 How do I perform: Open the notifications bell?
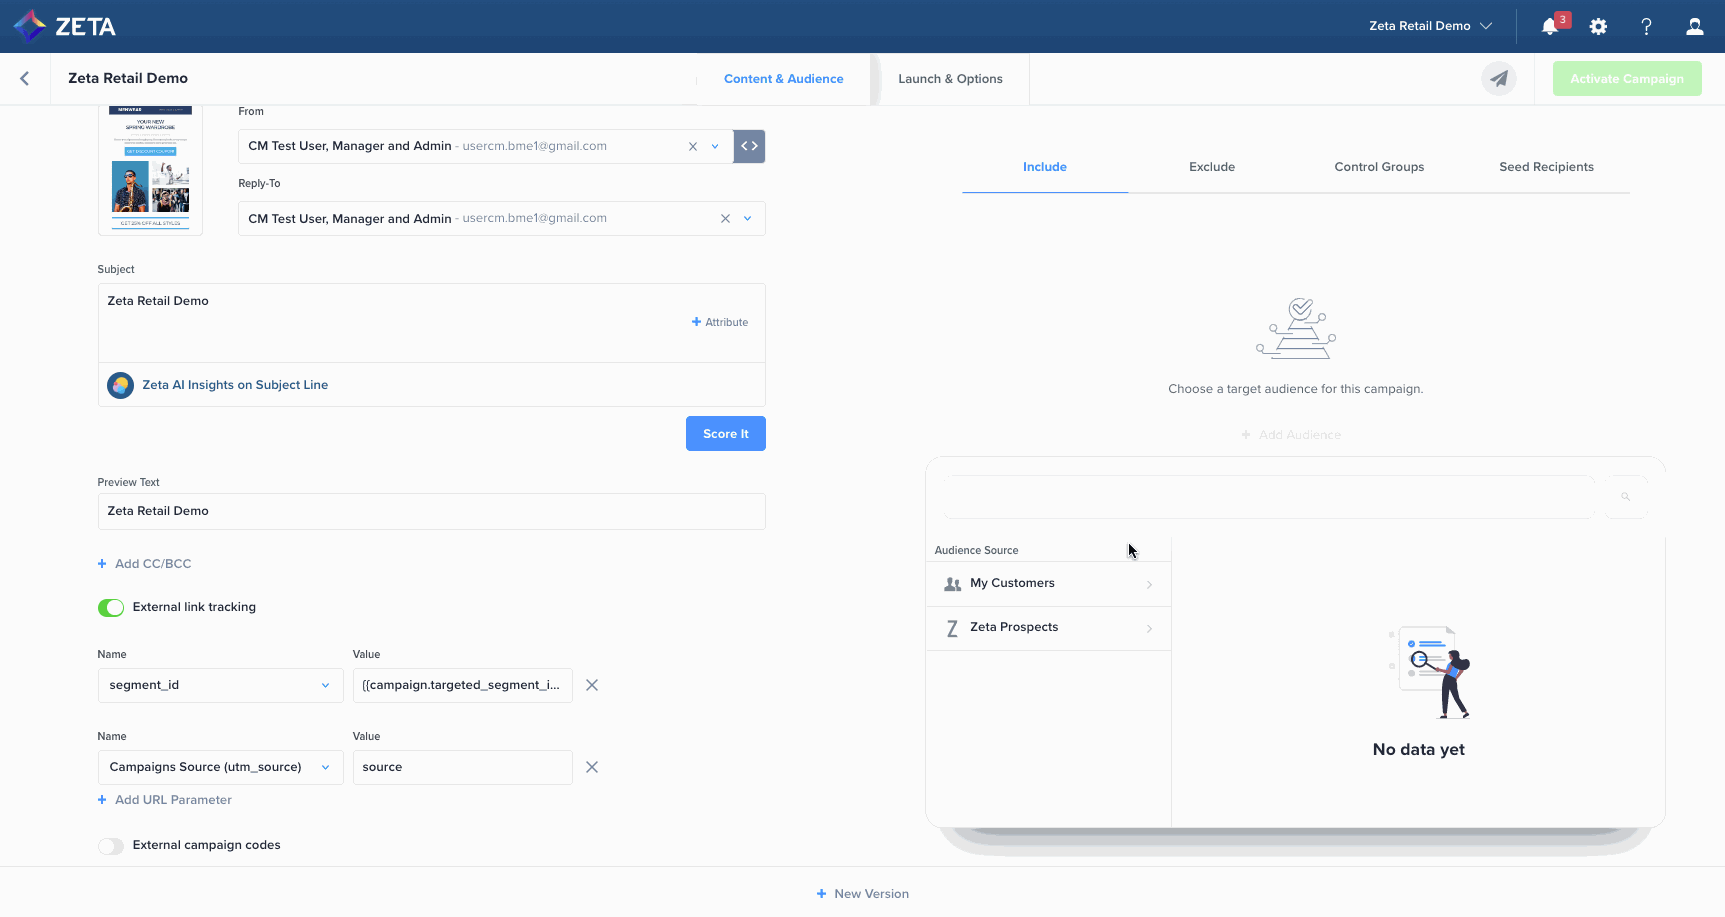pos(1549,26)
